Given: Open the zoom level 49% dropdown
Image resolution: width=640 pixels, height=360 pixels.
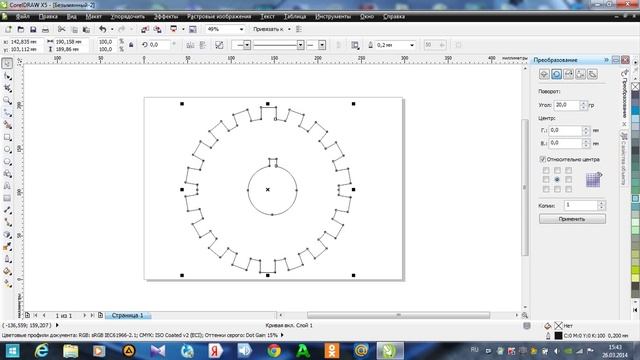Looking at the screenshot, I should (x=241, y=29).
